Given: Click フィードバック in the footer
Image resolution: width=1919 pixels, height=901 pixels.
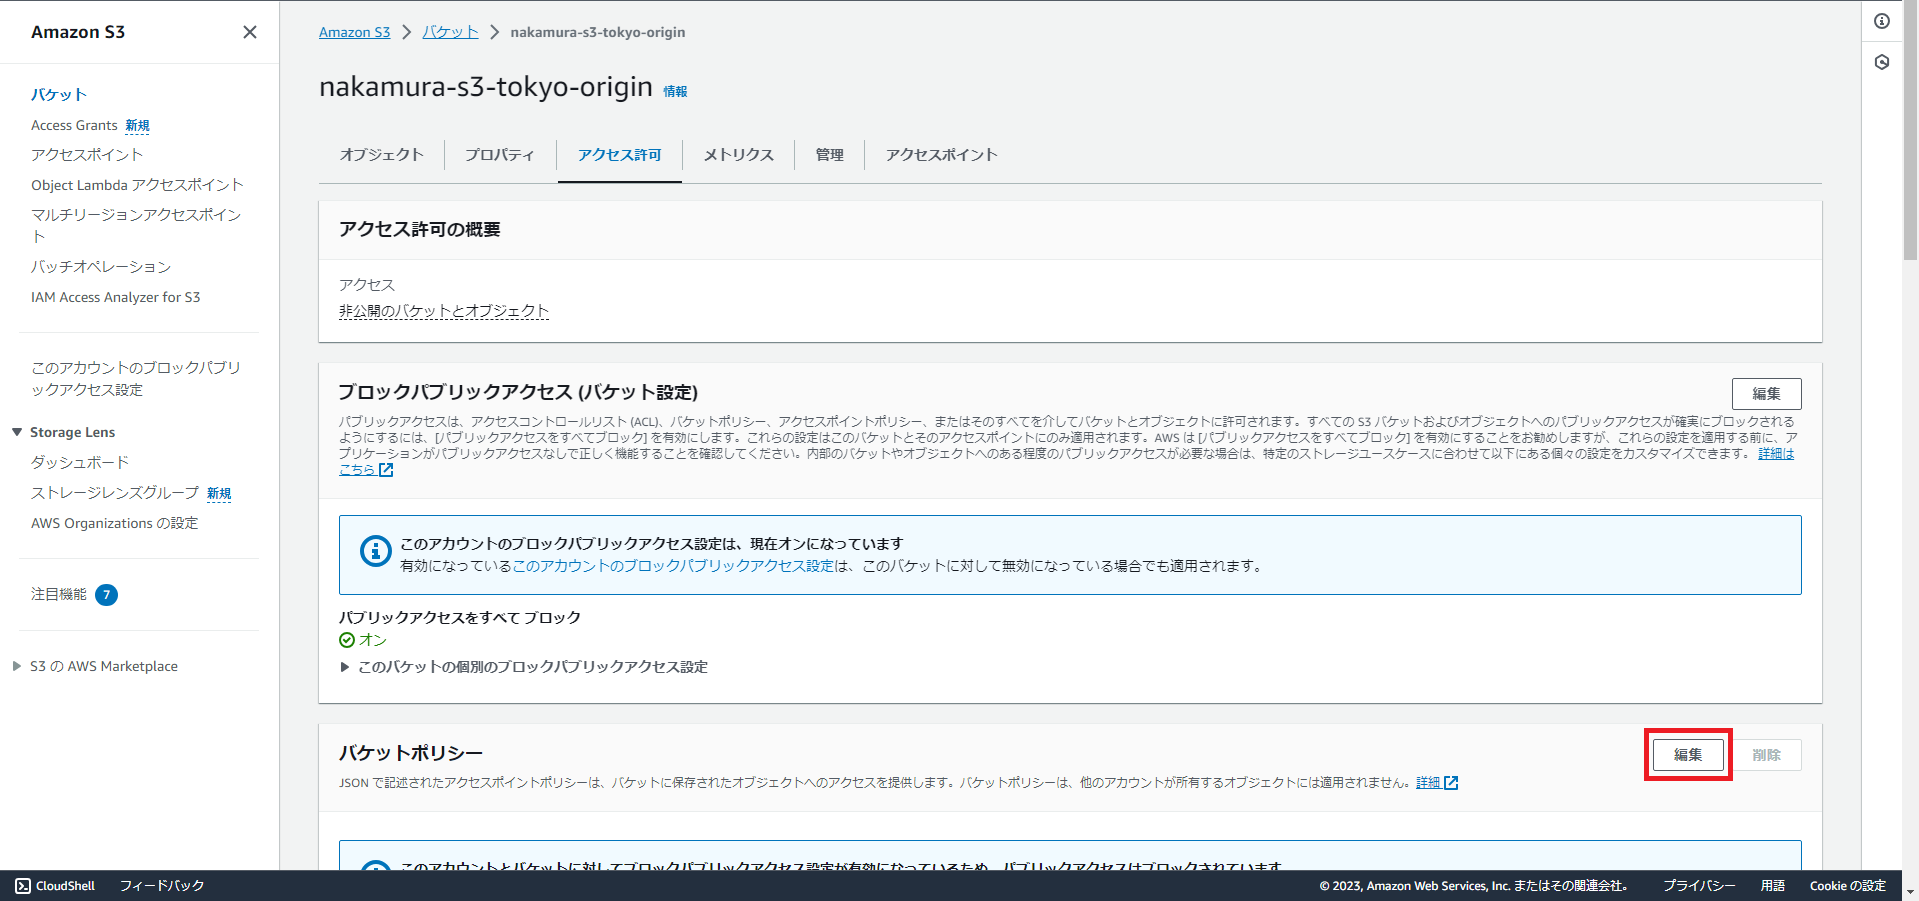Looking at the screenshot, I should point(162,886).
